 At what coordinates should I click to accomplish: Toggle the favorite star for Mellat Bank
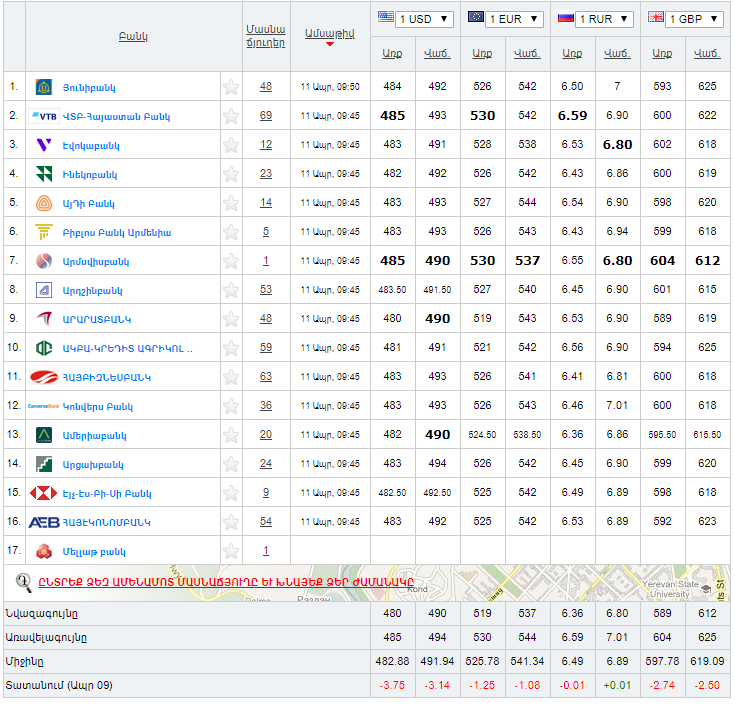click(231, 551)
